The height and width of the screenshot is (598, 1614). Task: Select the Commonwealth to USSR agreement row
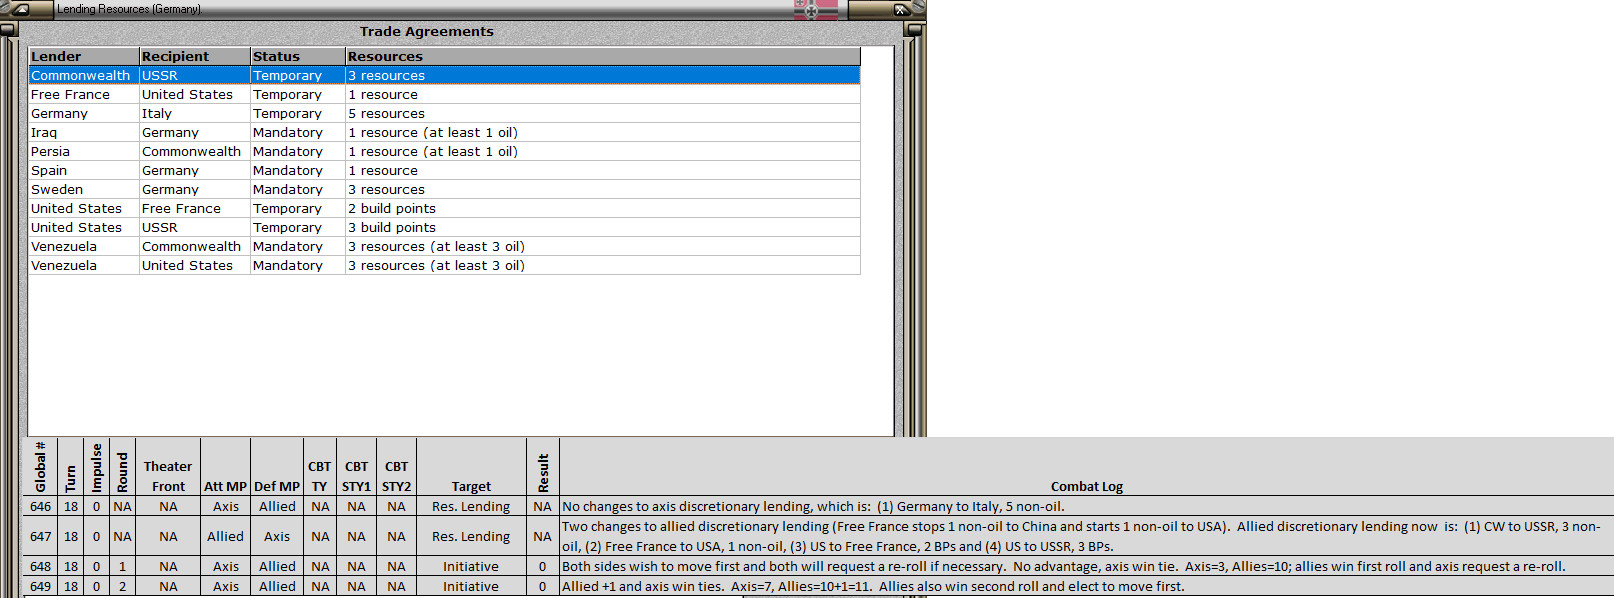(444, 75)
